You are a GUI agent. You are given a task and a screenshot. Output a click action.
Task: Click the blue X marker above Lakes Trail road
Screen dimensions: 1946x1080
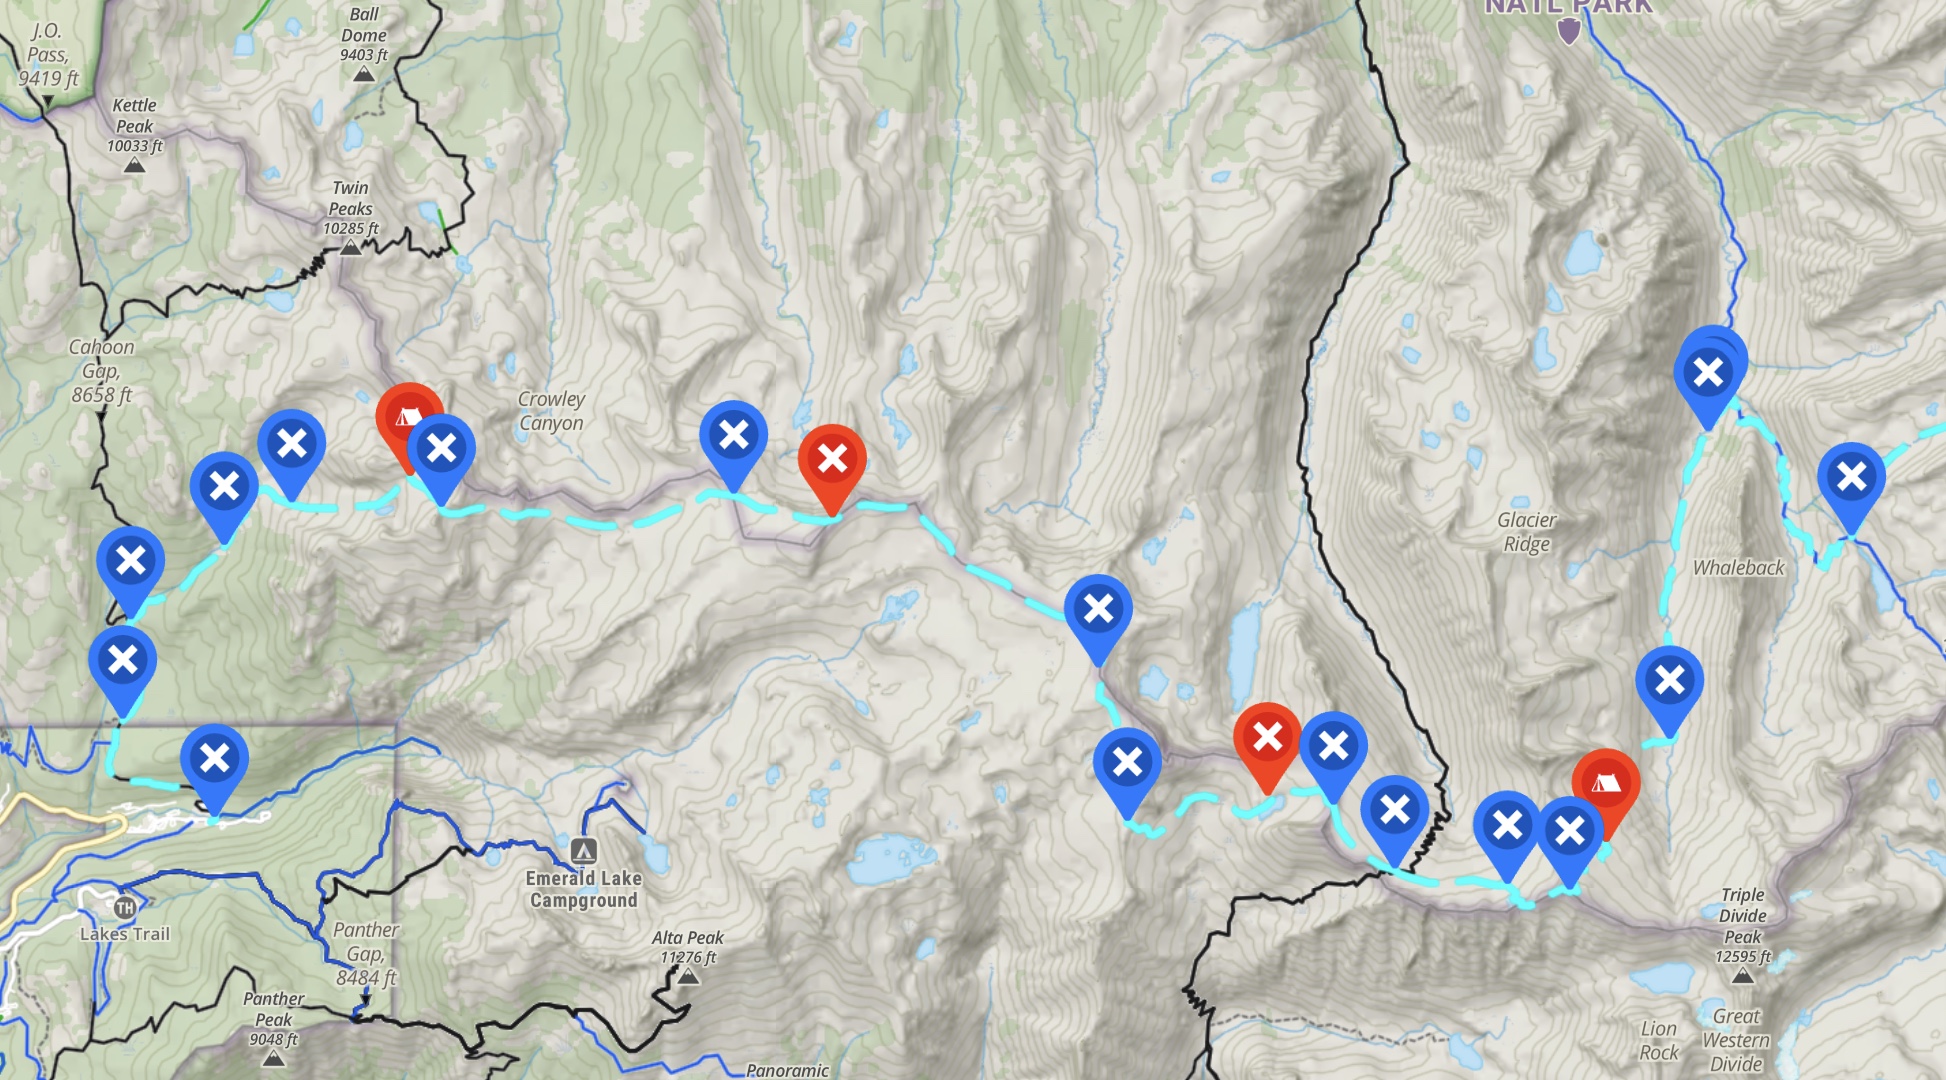pos(215,759)
